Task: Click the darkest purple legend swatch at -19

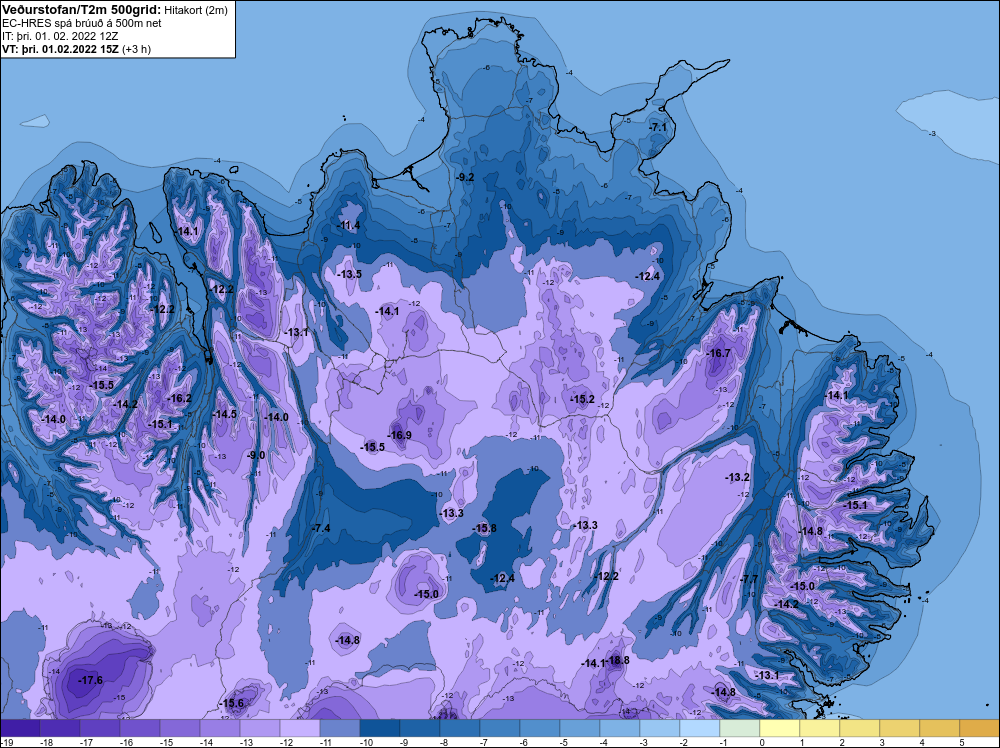Action: click(x=20, y=728)
